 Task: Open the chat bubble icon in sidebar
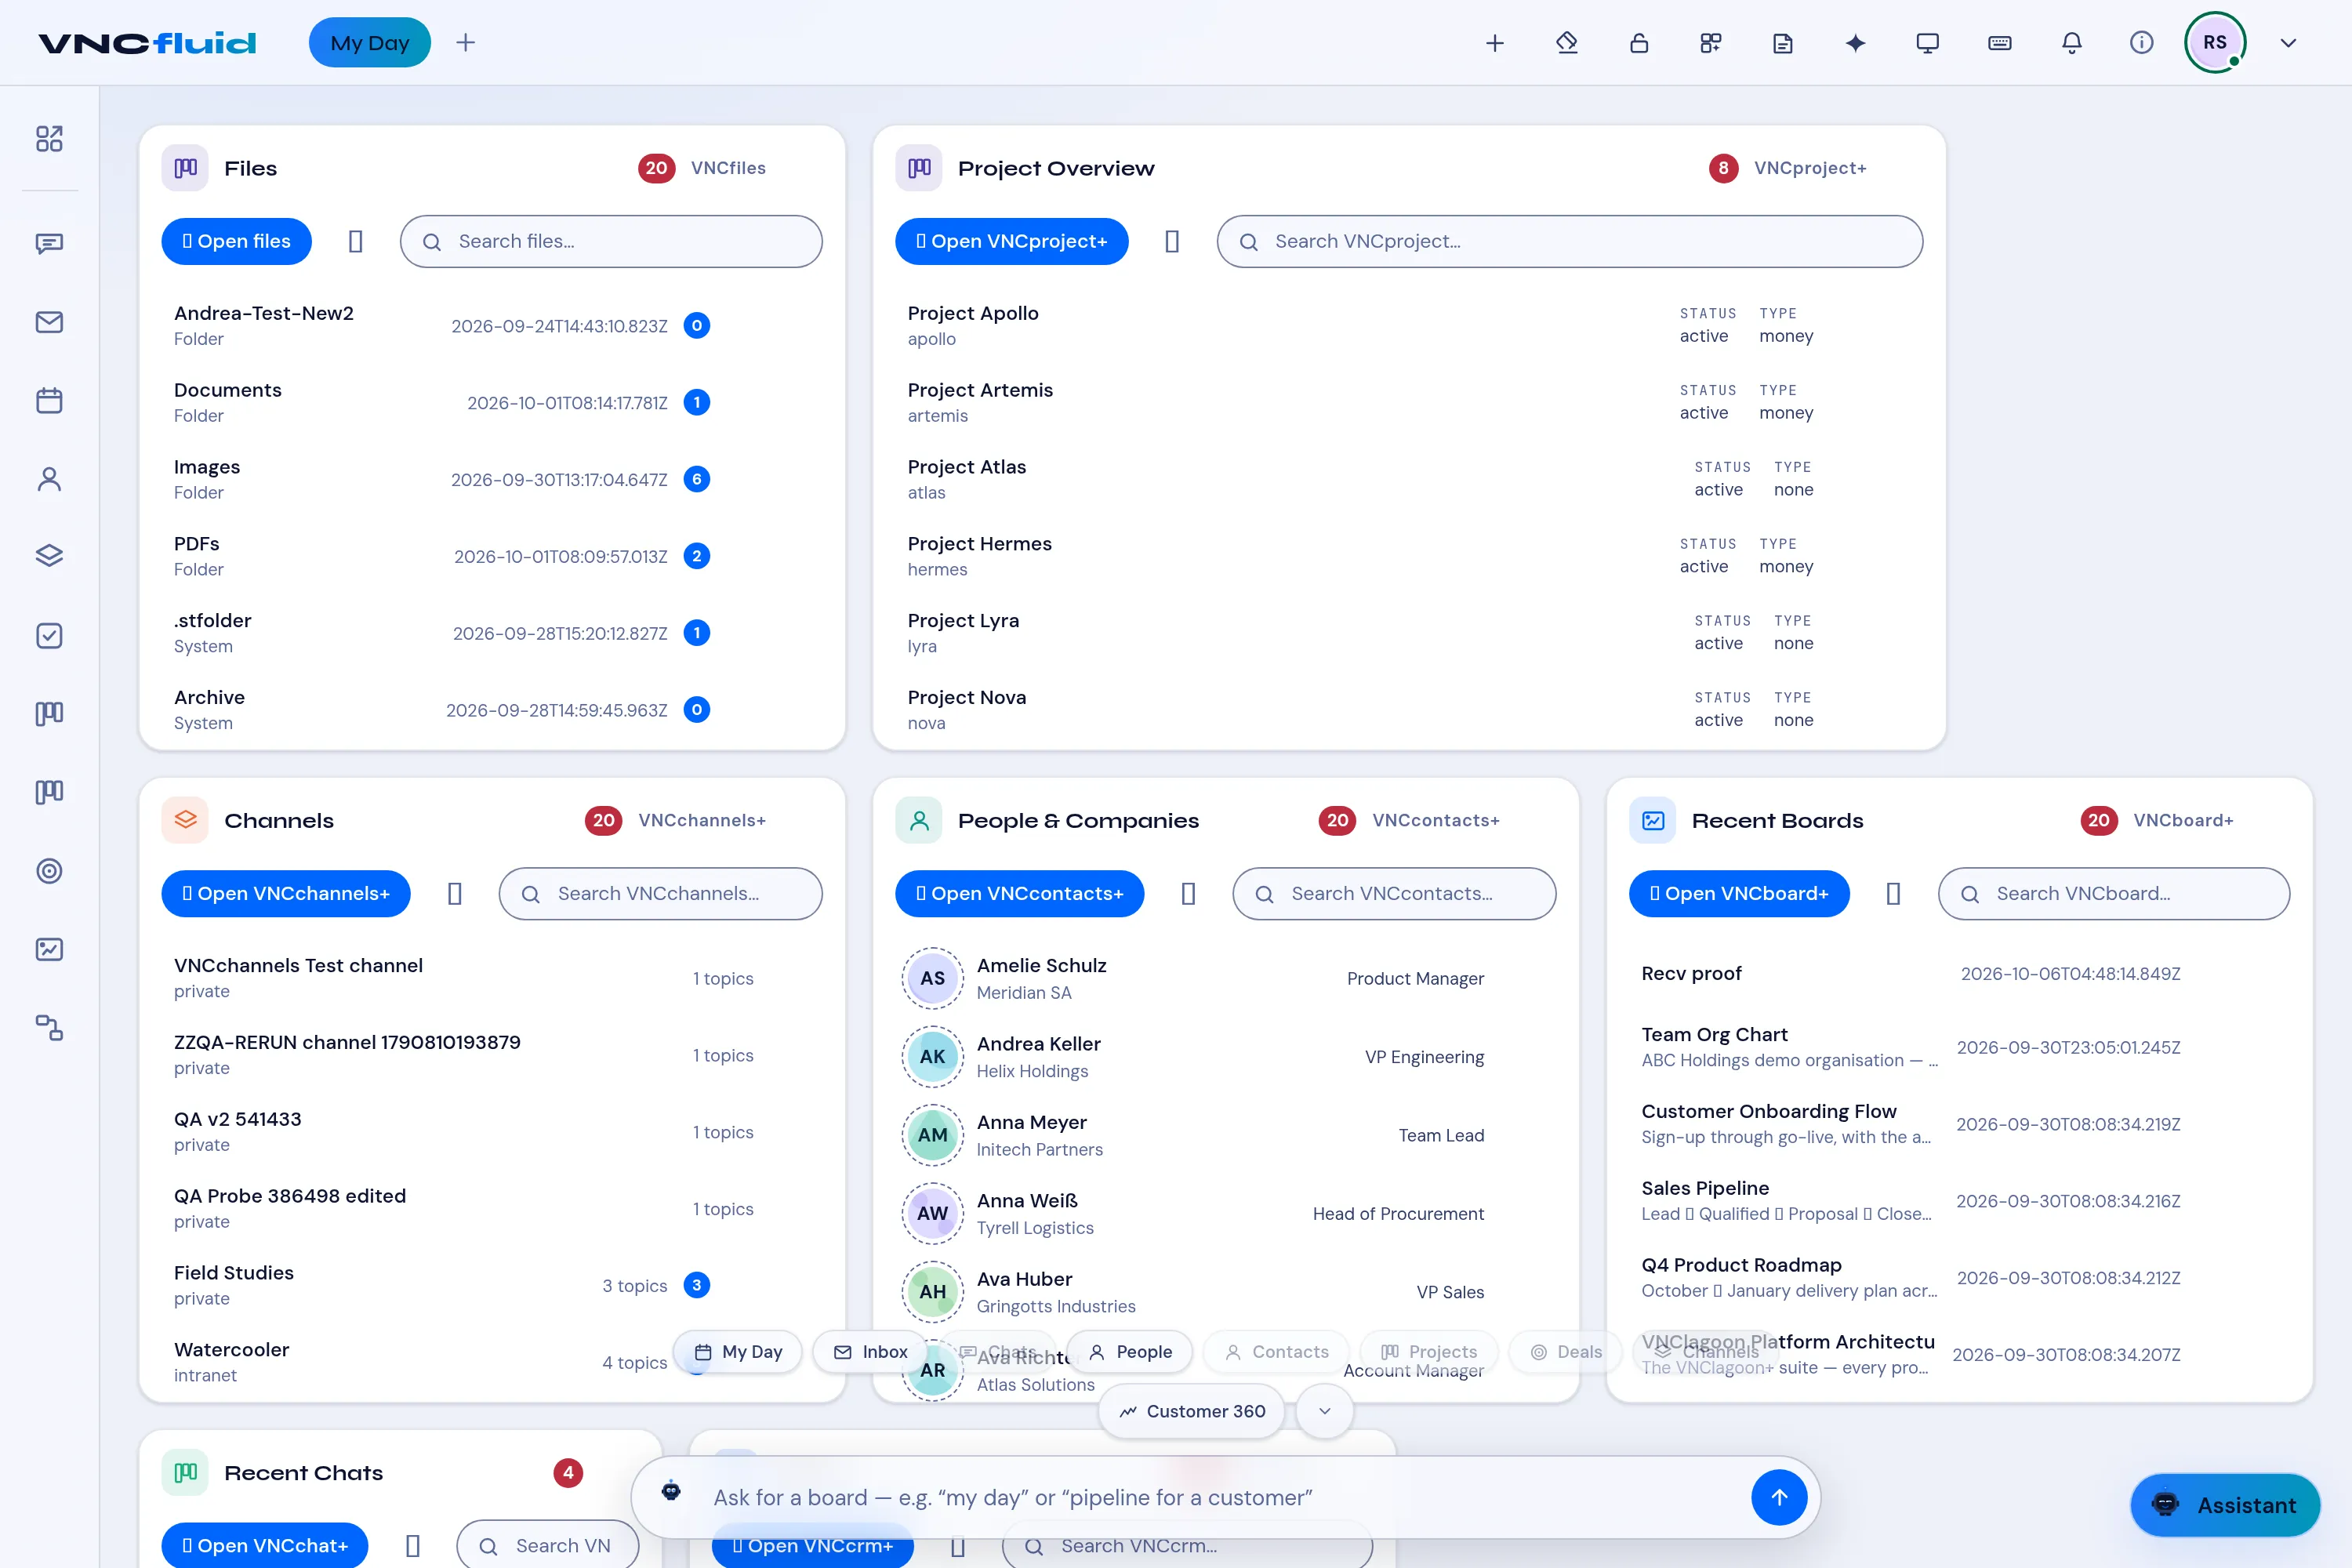(49, 243)
